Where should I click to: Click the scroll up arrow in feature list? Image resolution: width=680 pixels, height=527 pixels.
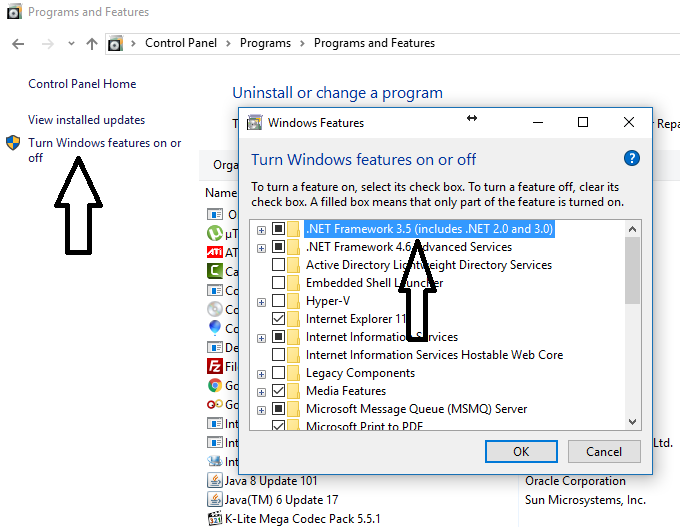(632, 229)
